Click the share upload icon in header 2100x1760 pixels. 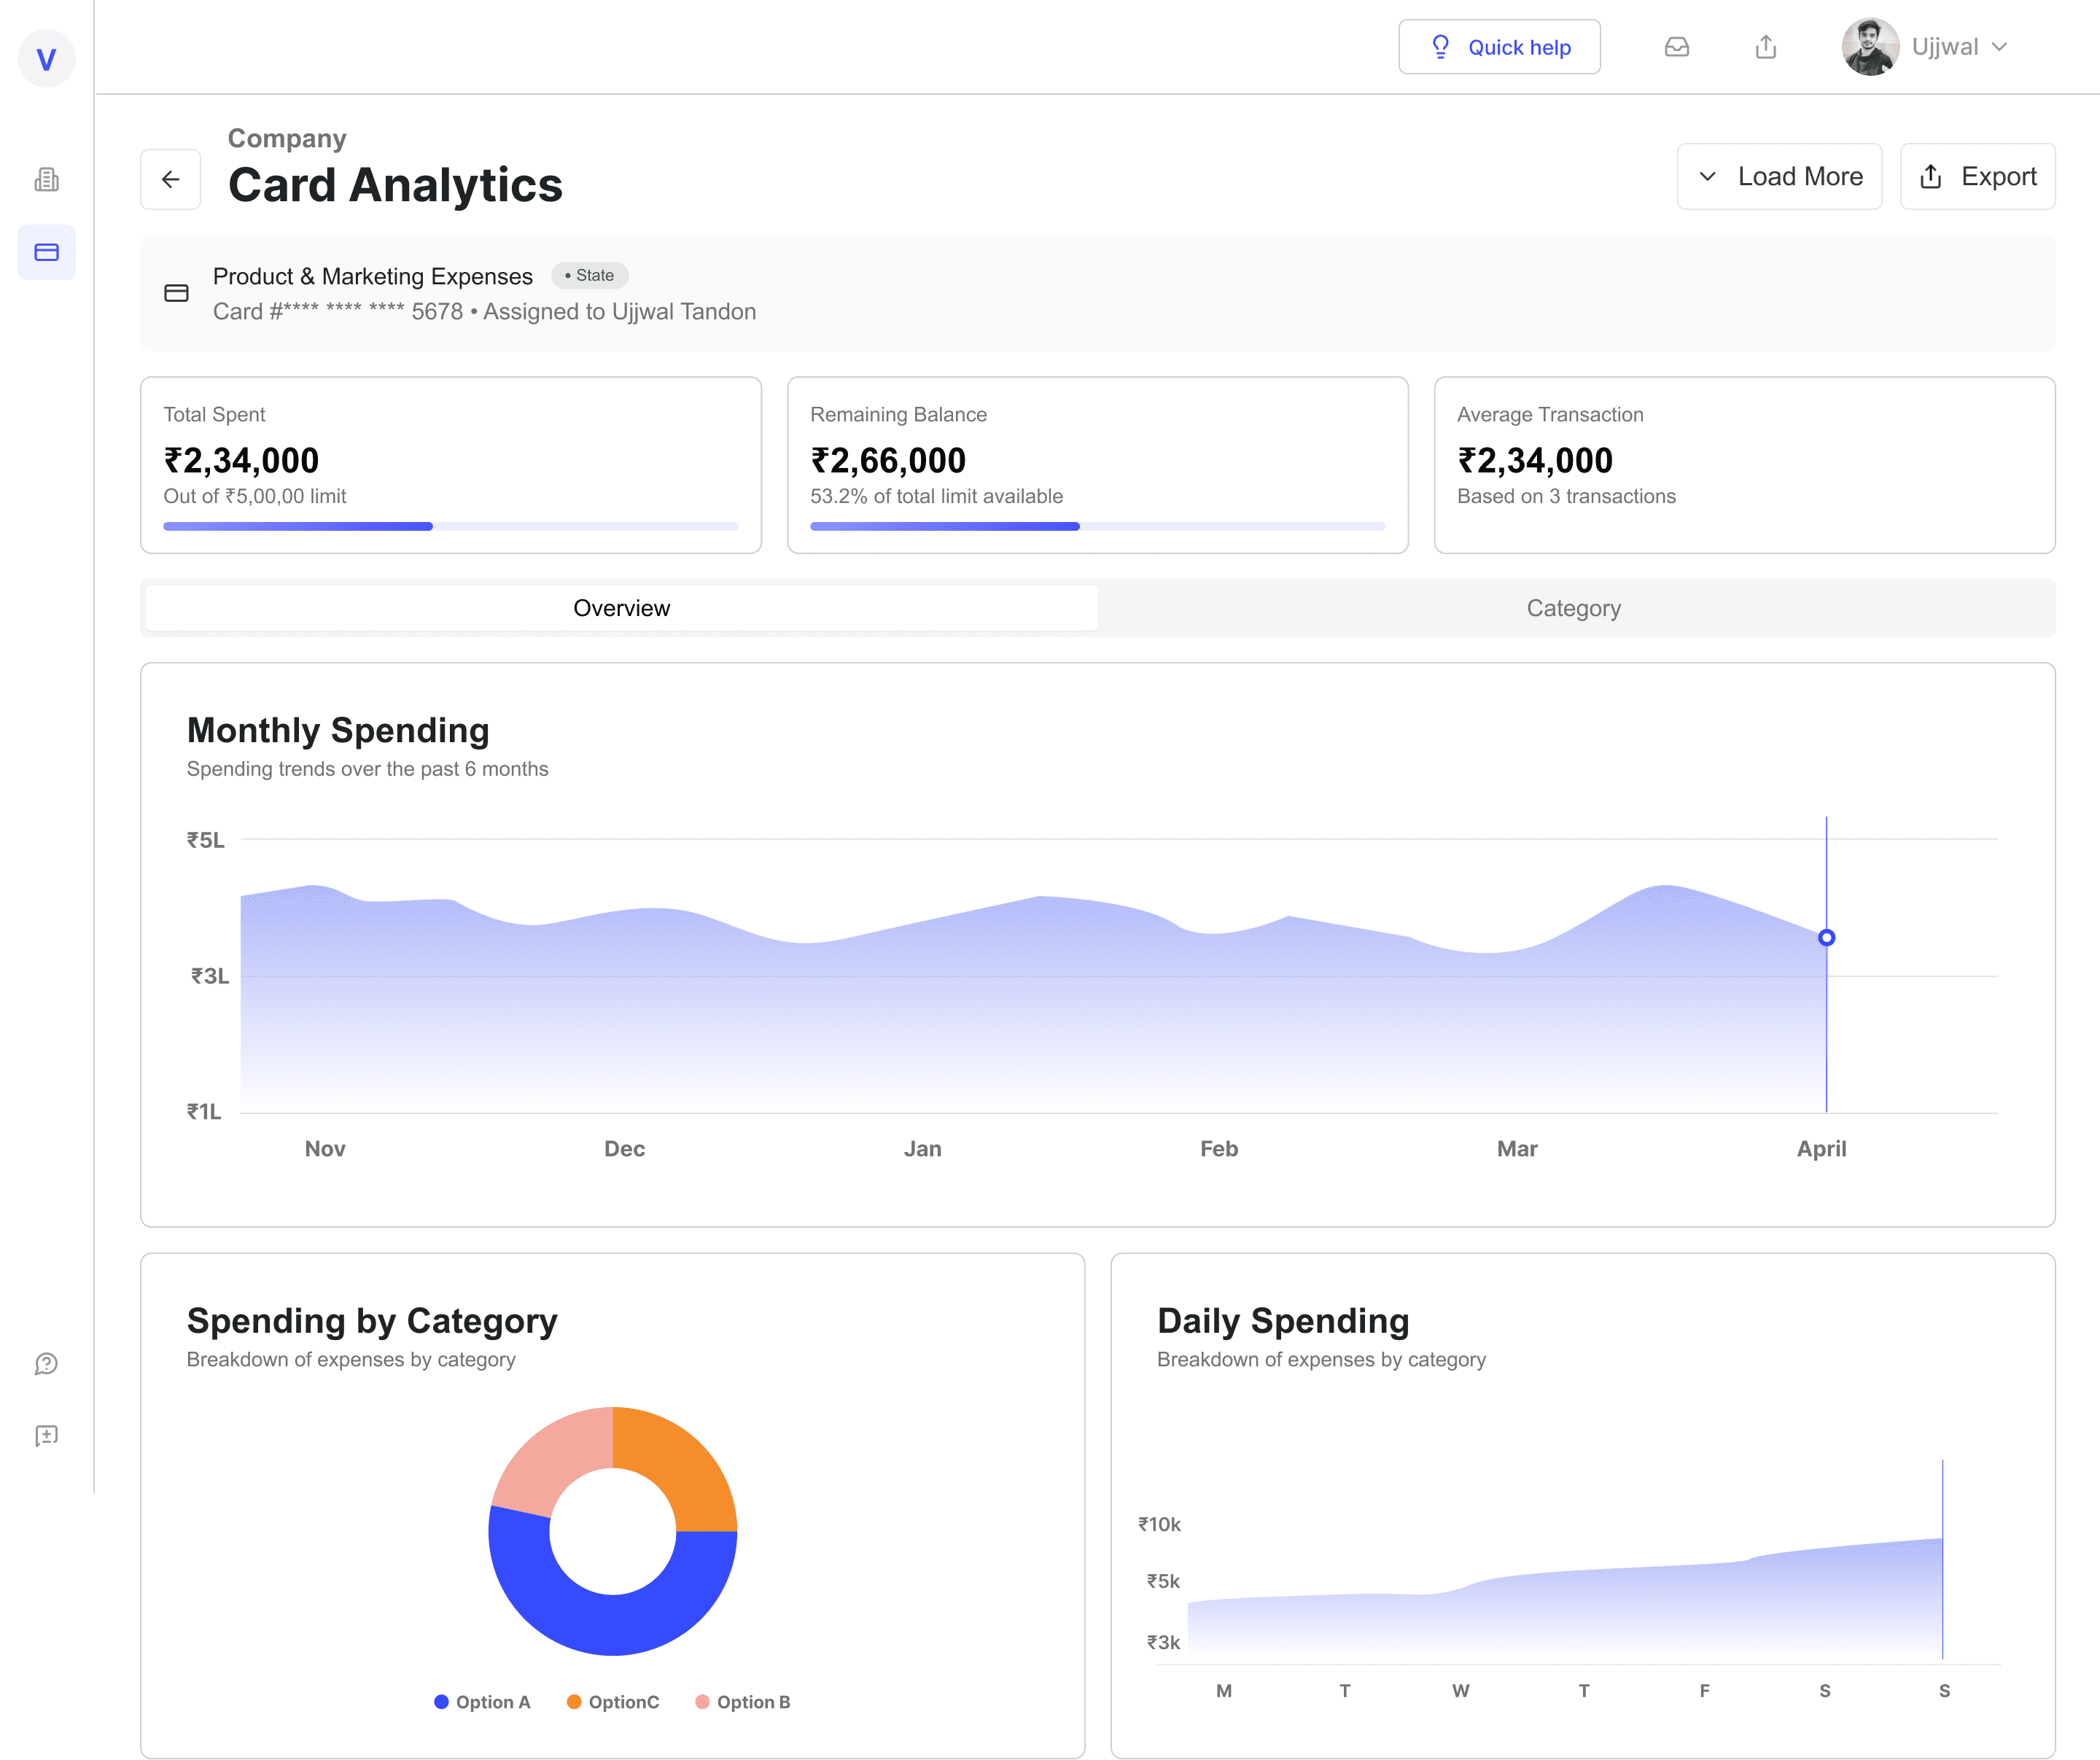1766,47
